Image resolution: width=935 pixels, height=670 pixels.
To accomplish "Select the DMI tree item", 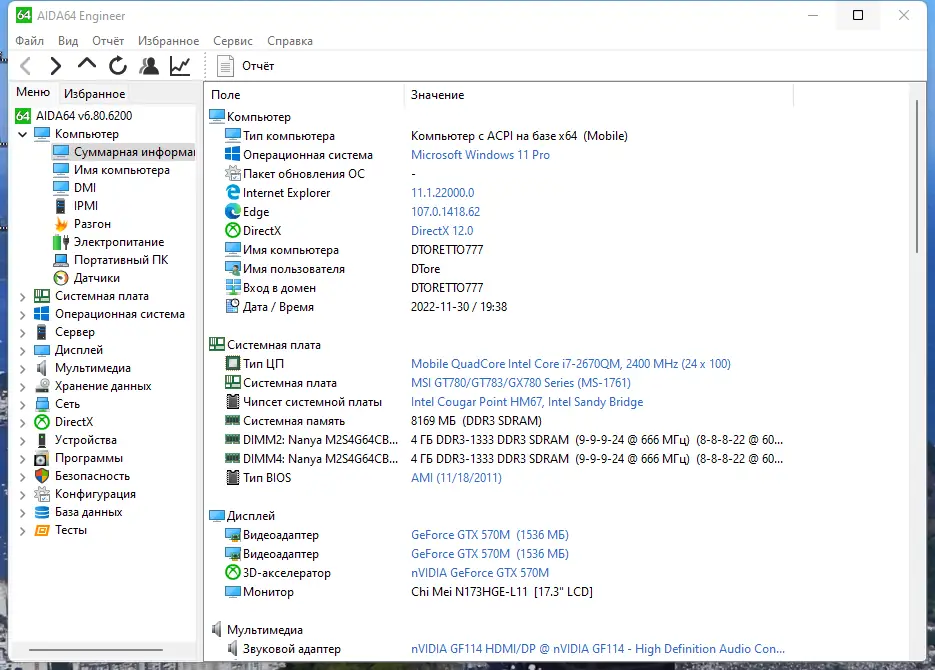I will pos(84,187).
